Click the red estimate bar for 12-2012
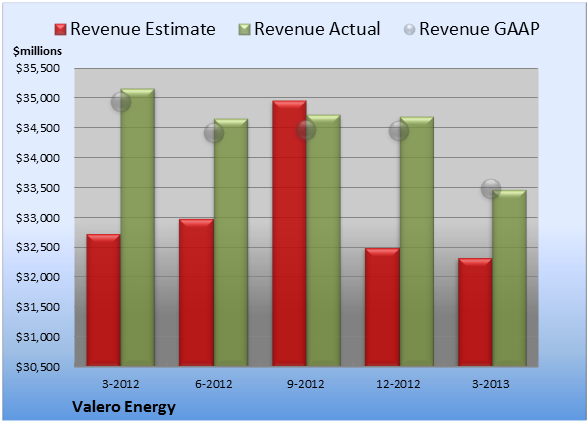 click(382, 307)
